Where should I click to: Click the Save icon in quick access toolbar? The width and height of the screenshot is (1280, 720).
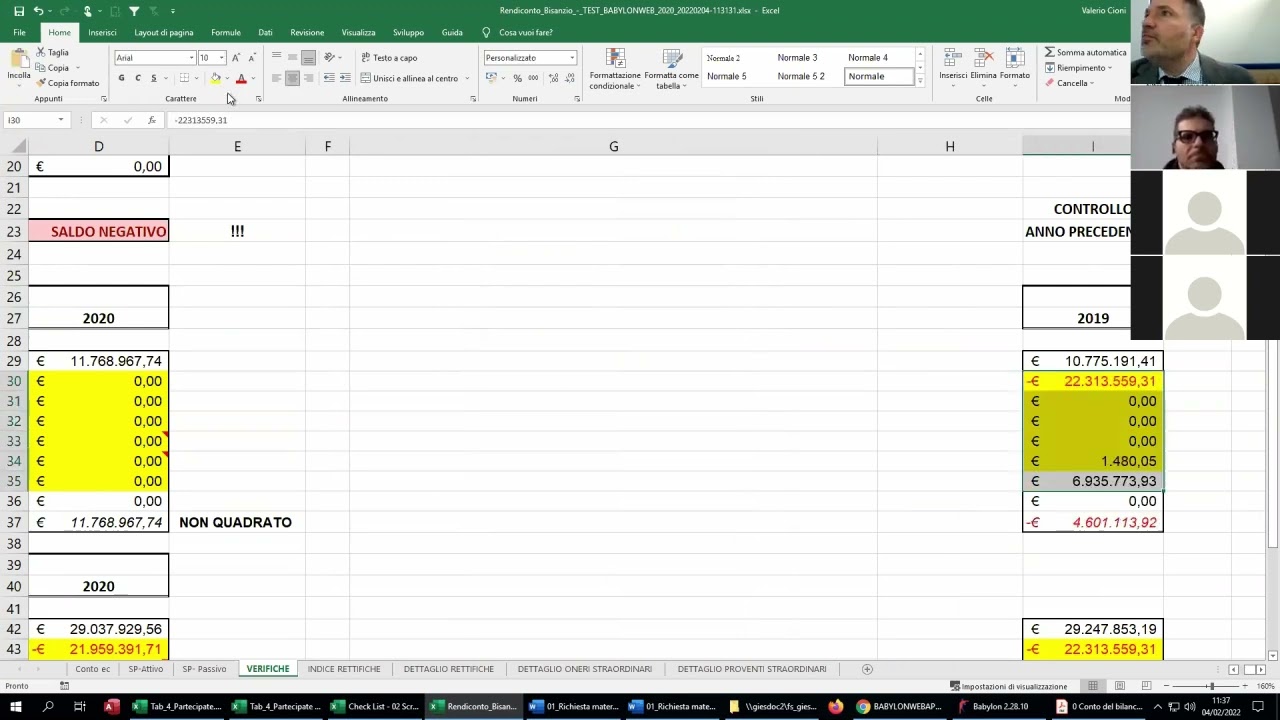18,11
